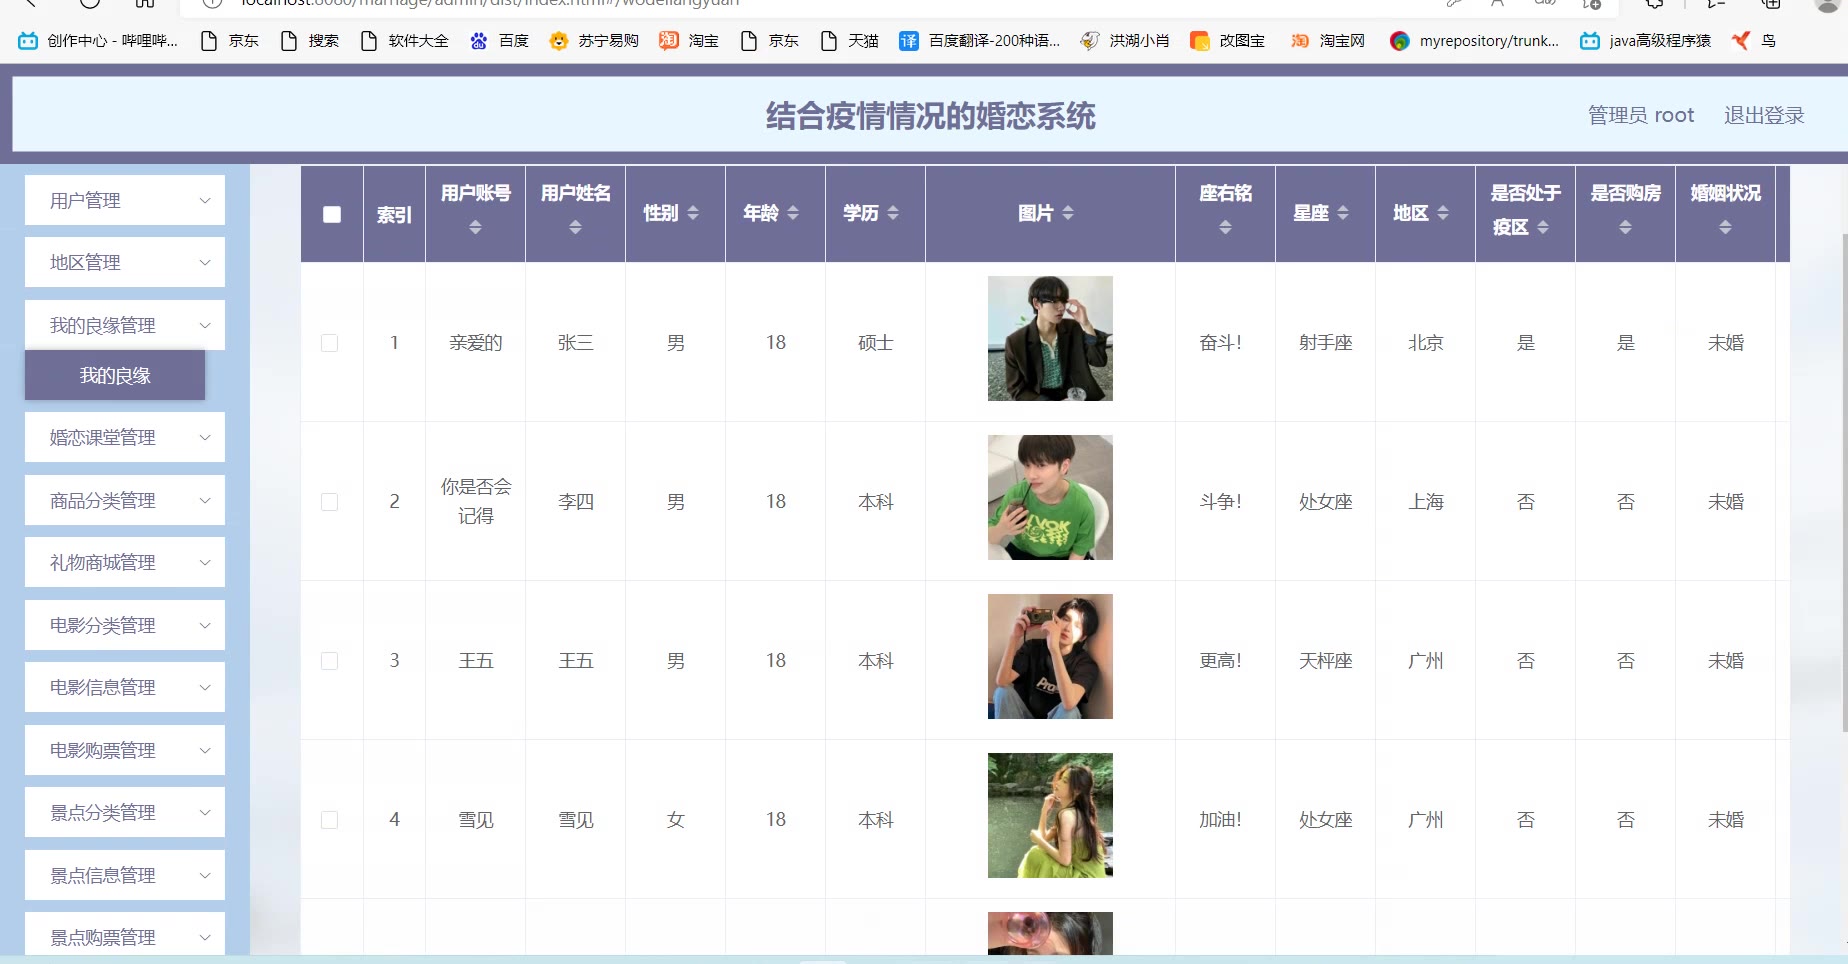Image resolution: width=1848 pixels, height=964 pixels.
Task: Open the 改图宝 bookmark icon
Action: pos(1200,41)
